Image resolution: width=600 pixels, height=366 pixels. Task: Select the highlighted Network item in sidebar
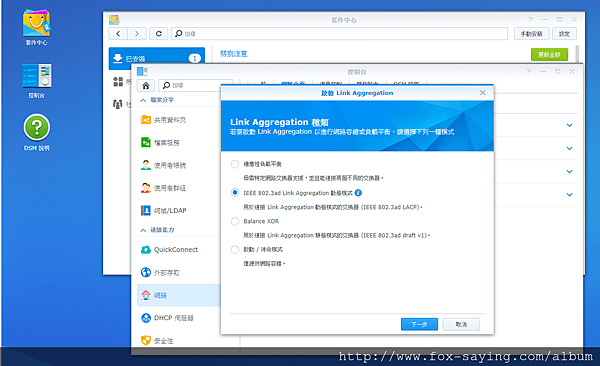click(179, 295)
